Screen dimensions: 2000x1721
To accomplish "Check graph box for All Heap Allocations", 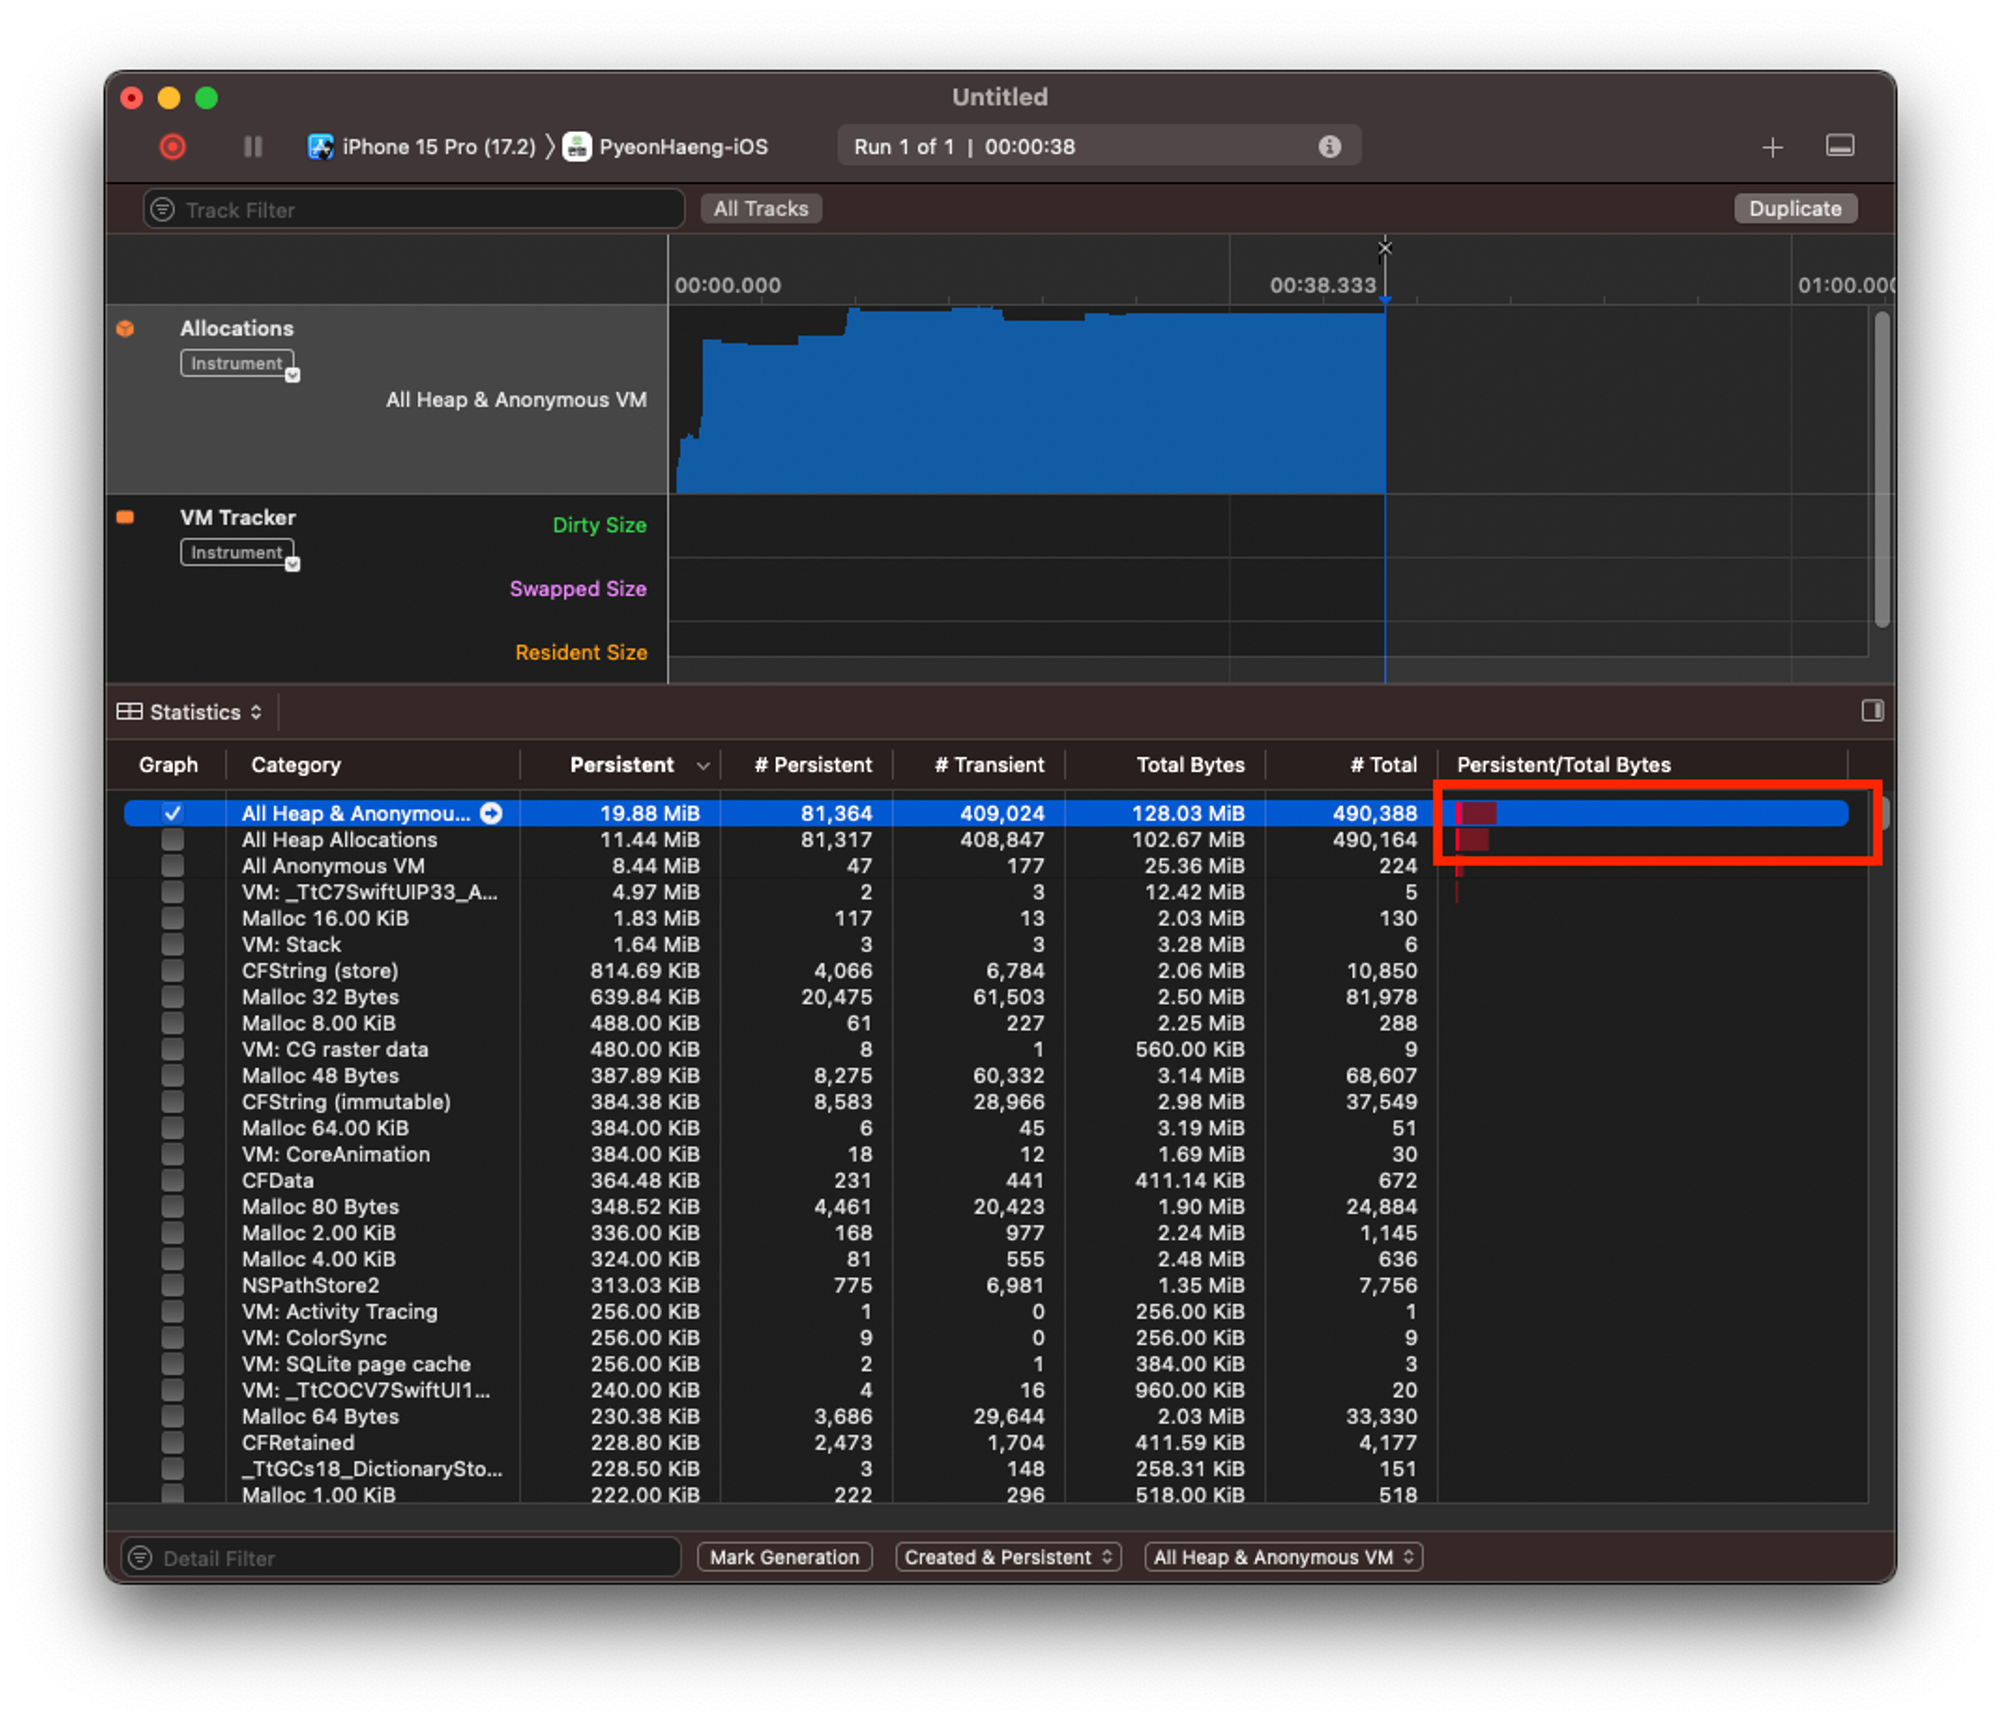I will point(173,840).
